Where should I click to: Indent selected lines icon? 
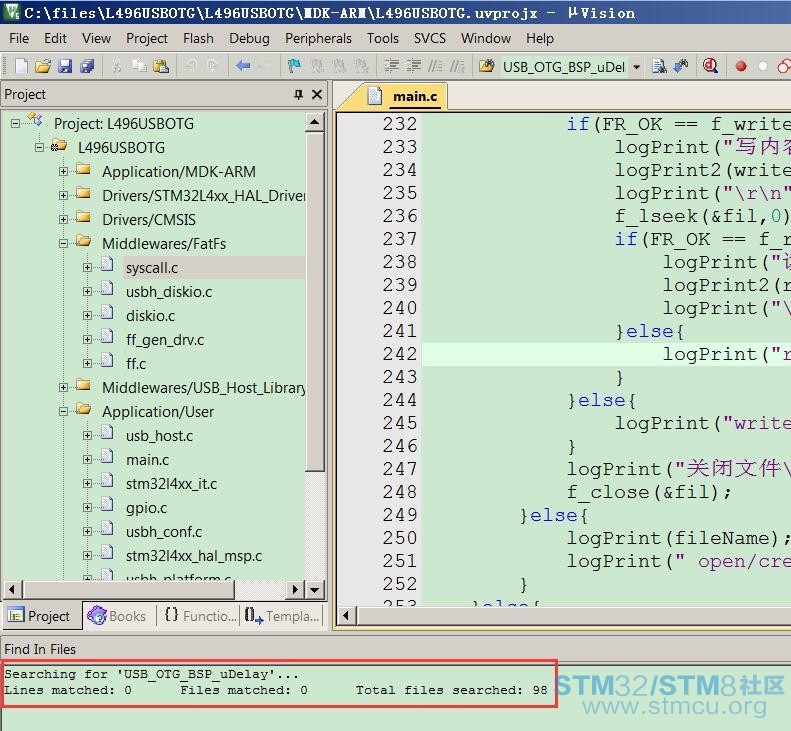391,66
